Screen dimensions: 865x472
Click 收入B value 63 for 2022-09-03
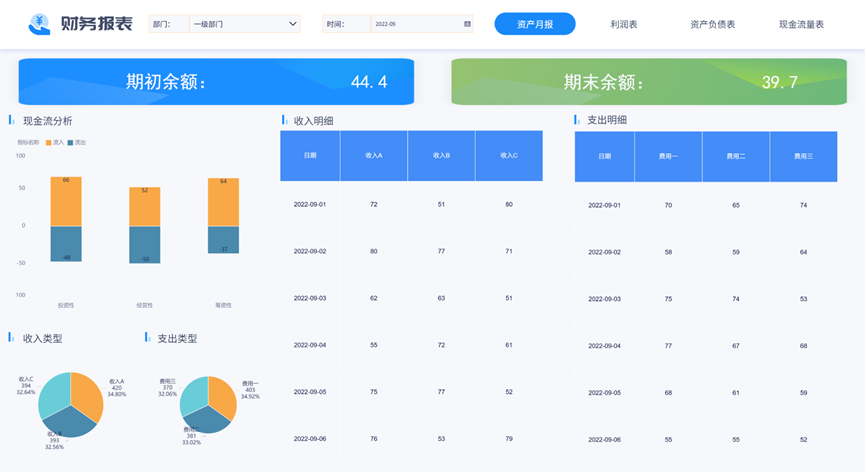pos(441,298)
